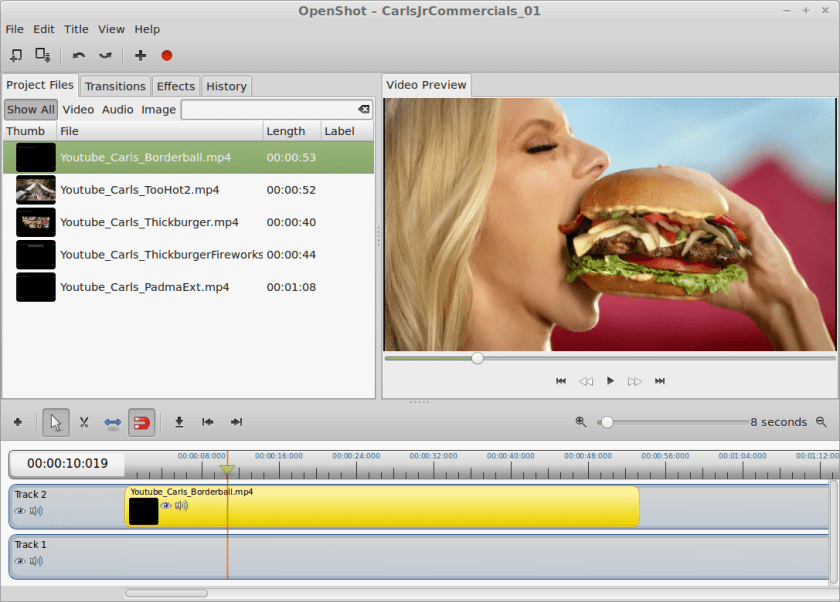This screenshot has height=602, width=840.
Task: Open the Effects panel
Action: (x=176, y=86)
